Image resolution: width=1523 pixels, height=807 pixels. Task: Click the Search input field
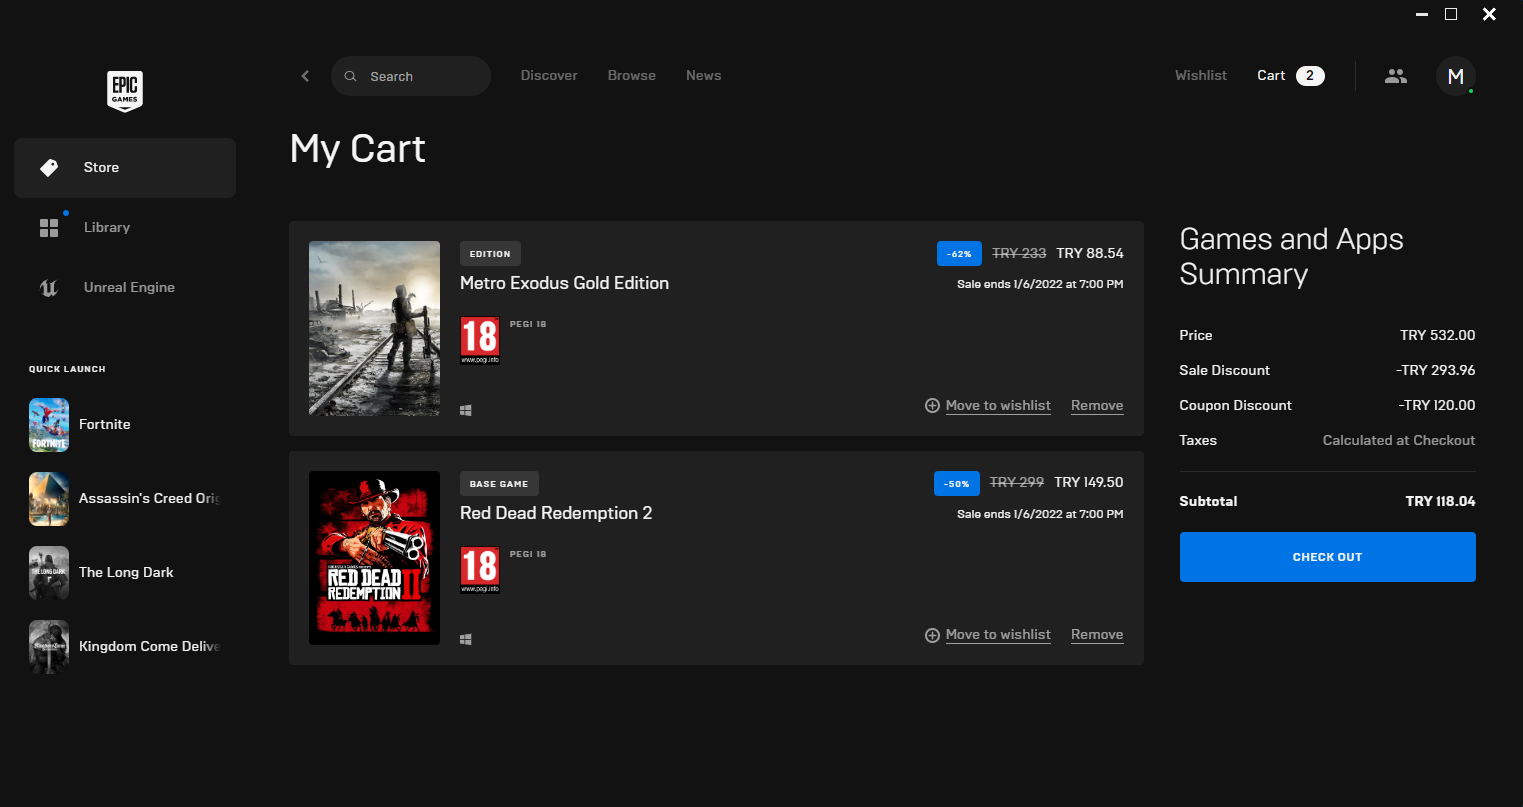coord(411,76)
